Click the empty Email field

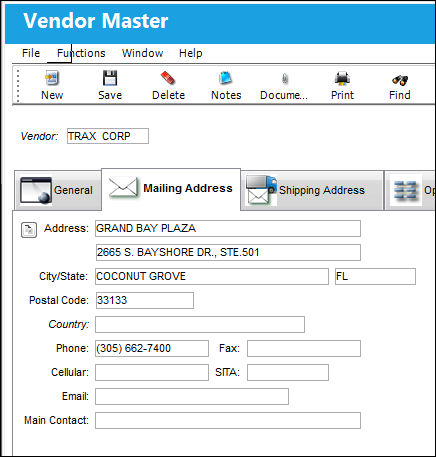click(192, 396)
